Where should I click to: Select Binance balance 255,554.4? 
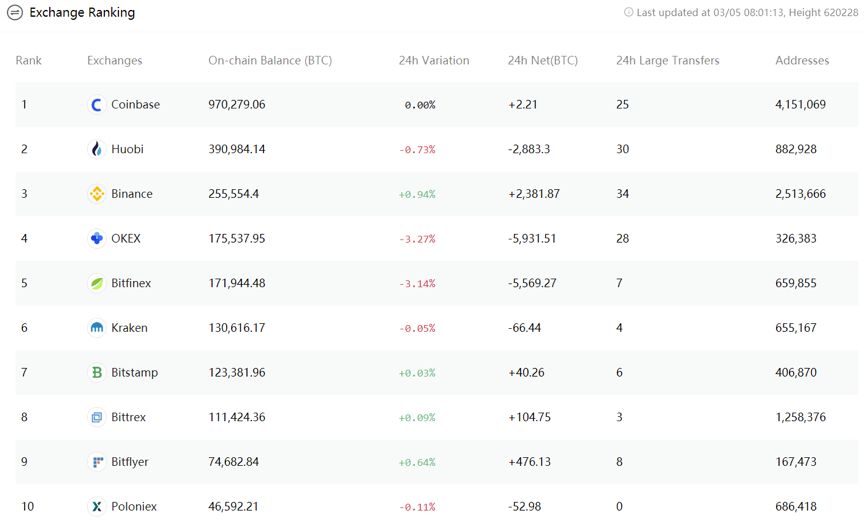tap(233, 194)
